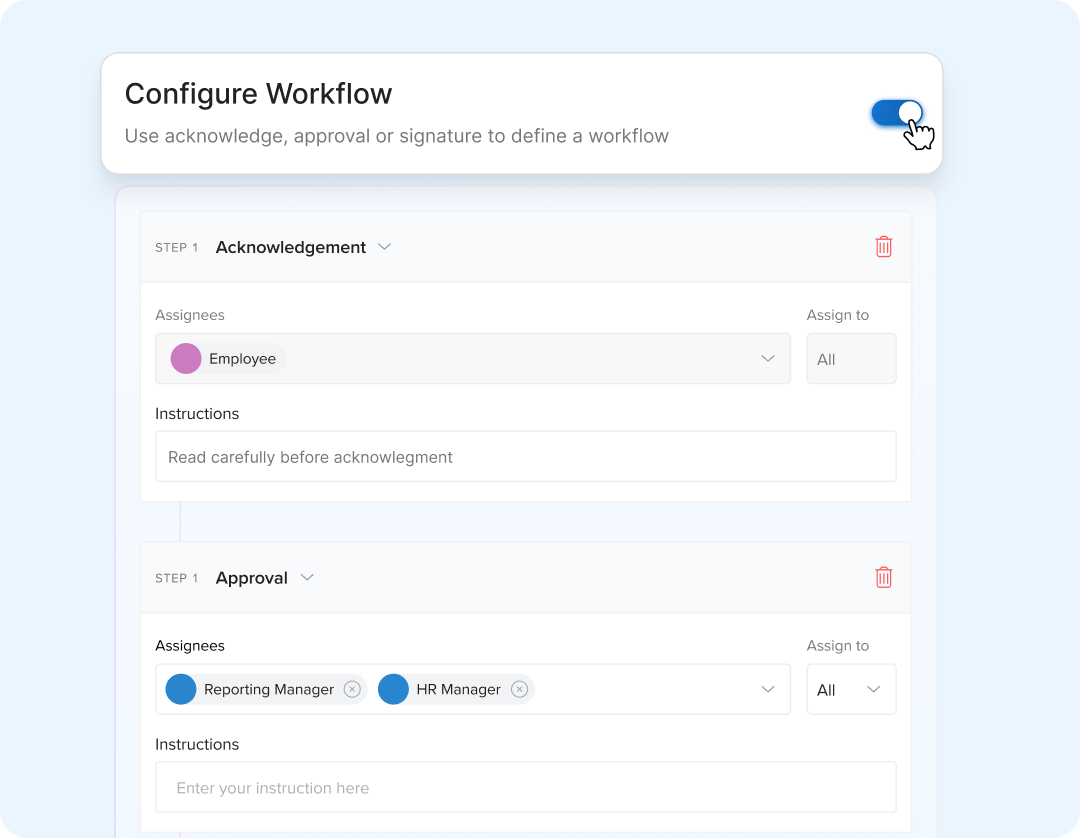The image size is (1080, 838).
Task: Open the Approval Assign to All dropdown
Action: [x=851, y=689]
